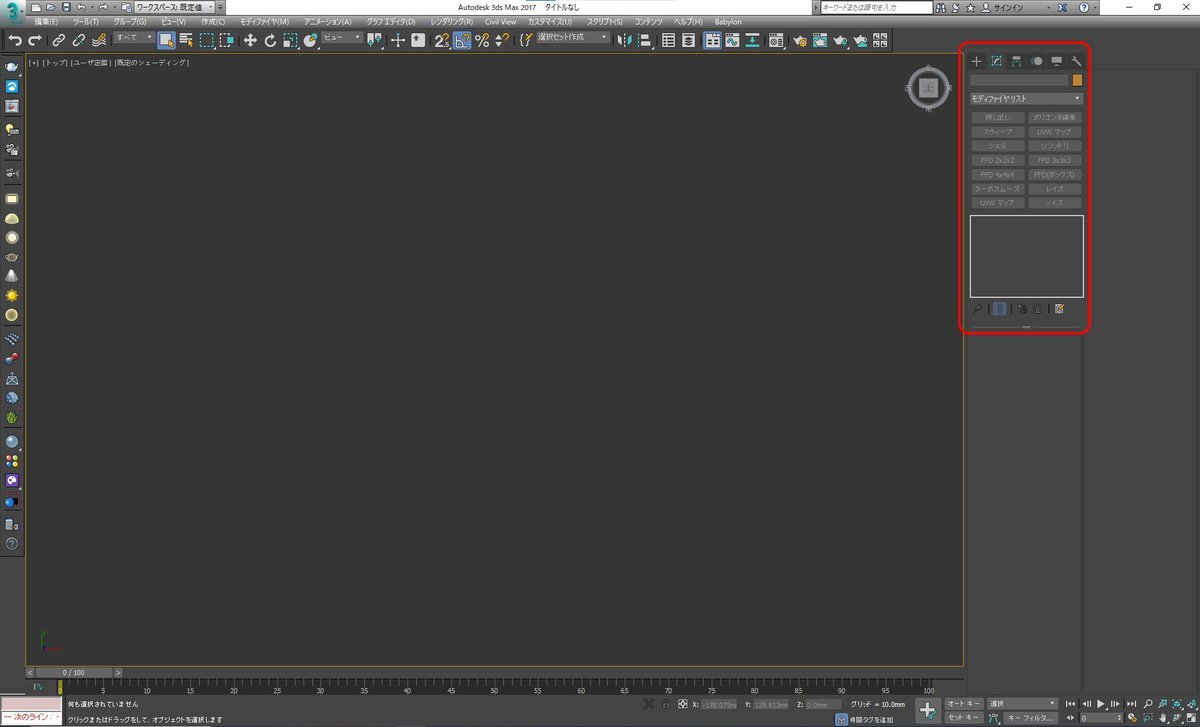Click the Render Production teapot icon
This screenshot has height=727, width=1200.
click(x=840, y=41)
